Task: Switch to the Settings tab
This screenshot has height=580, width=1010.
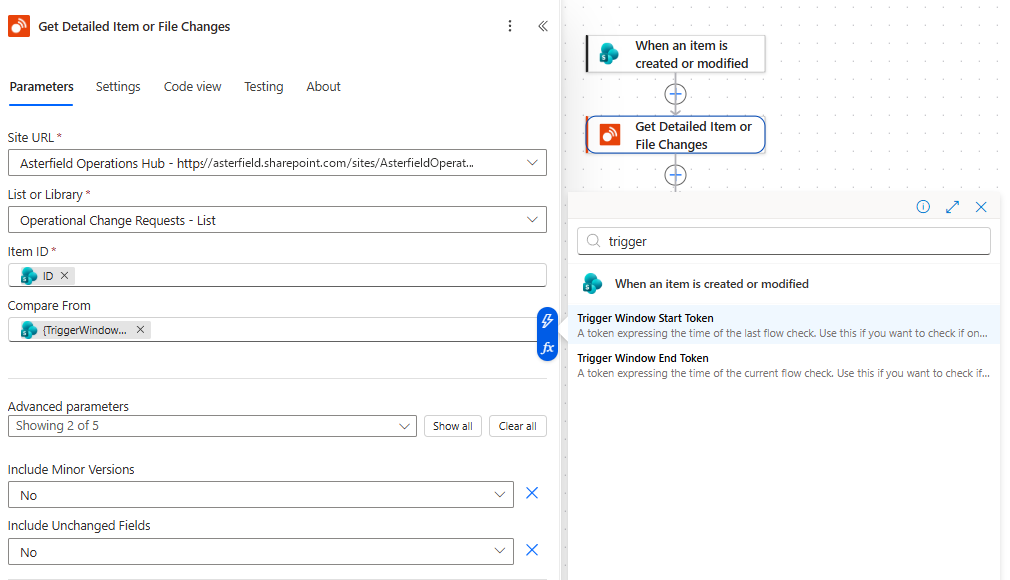Action: coord(118,86)
